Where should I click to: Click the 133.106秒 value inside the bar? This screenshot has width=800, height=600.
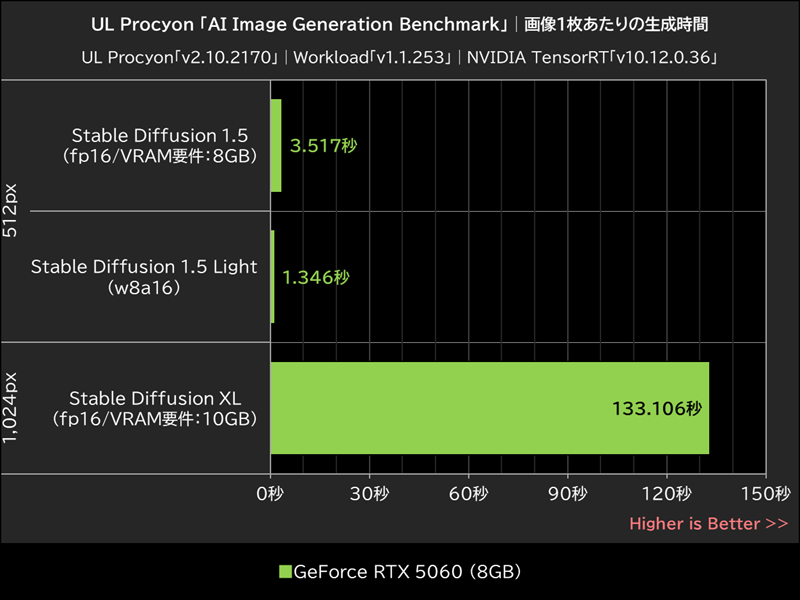click(x=657, y=408)
